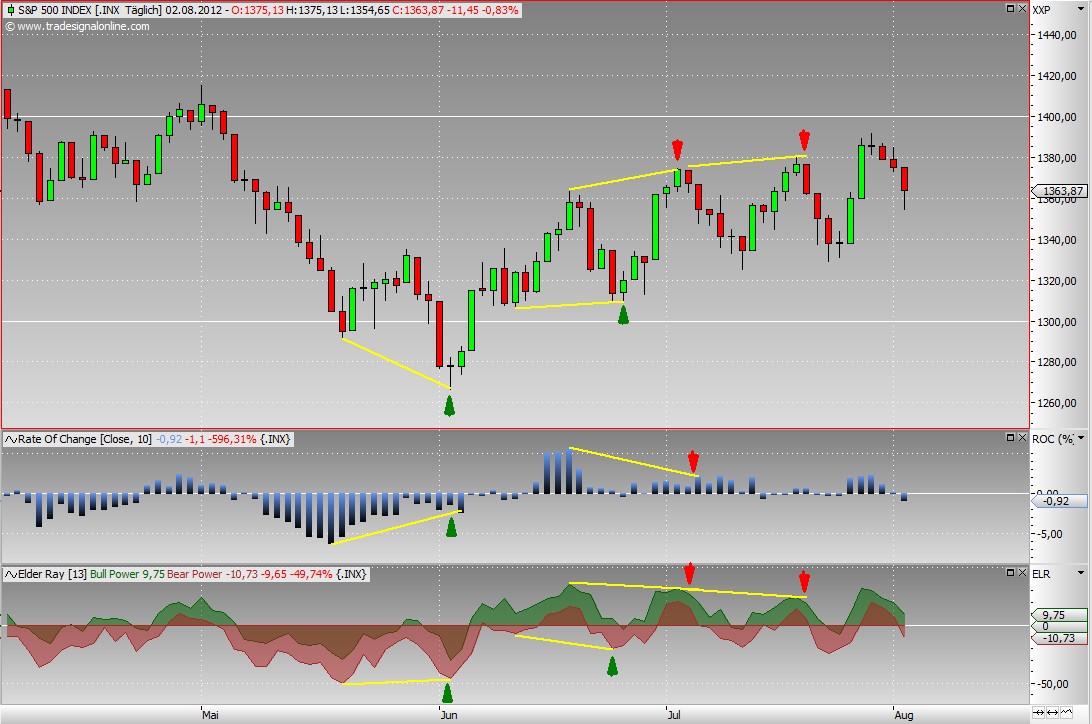Close the S&P 500 price chart pane
Image resolution: width=1092 pixels, height=724 pixels.
pos(1020,9)
